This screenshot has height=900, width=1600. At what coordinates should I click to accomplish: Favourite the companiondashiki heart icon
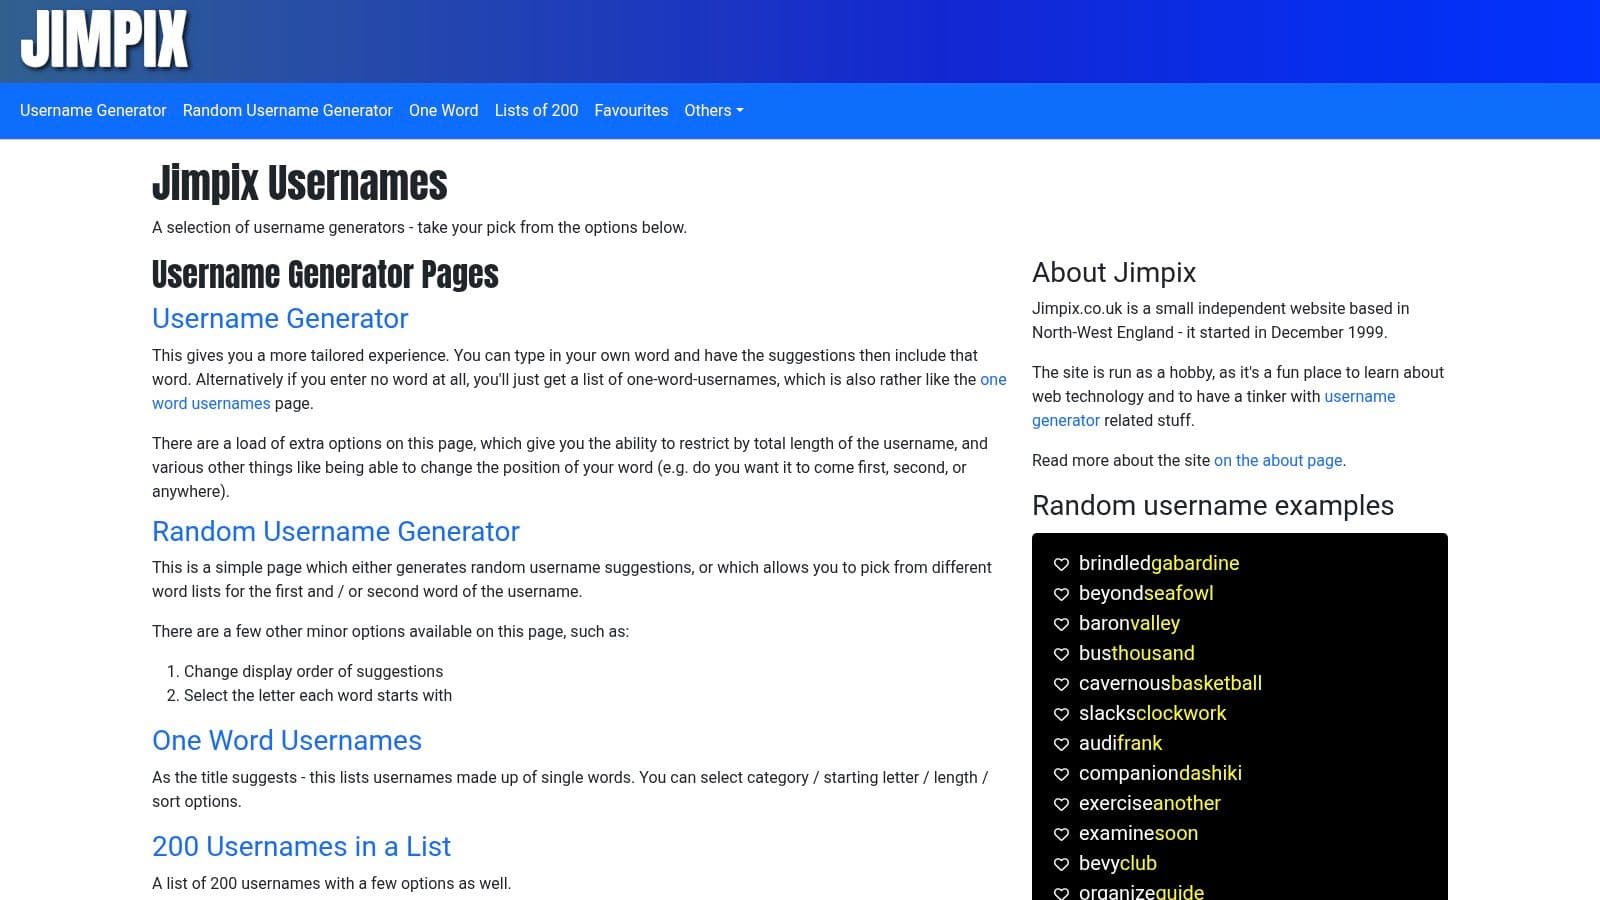tap(1061, 774)
